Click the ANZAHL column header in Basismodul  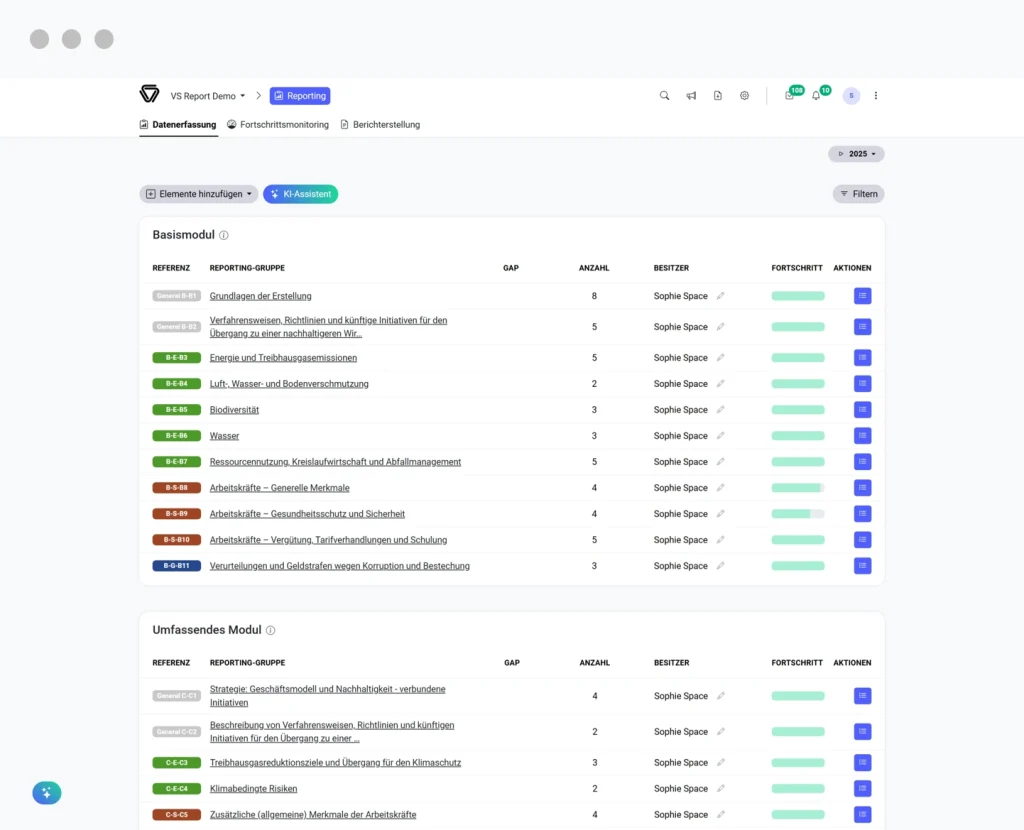594,268
